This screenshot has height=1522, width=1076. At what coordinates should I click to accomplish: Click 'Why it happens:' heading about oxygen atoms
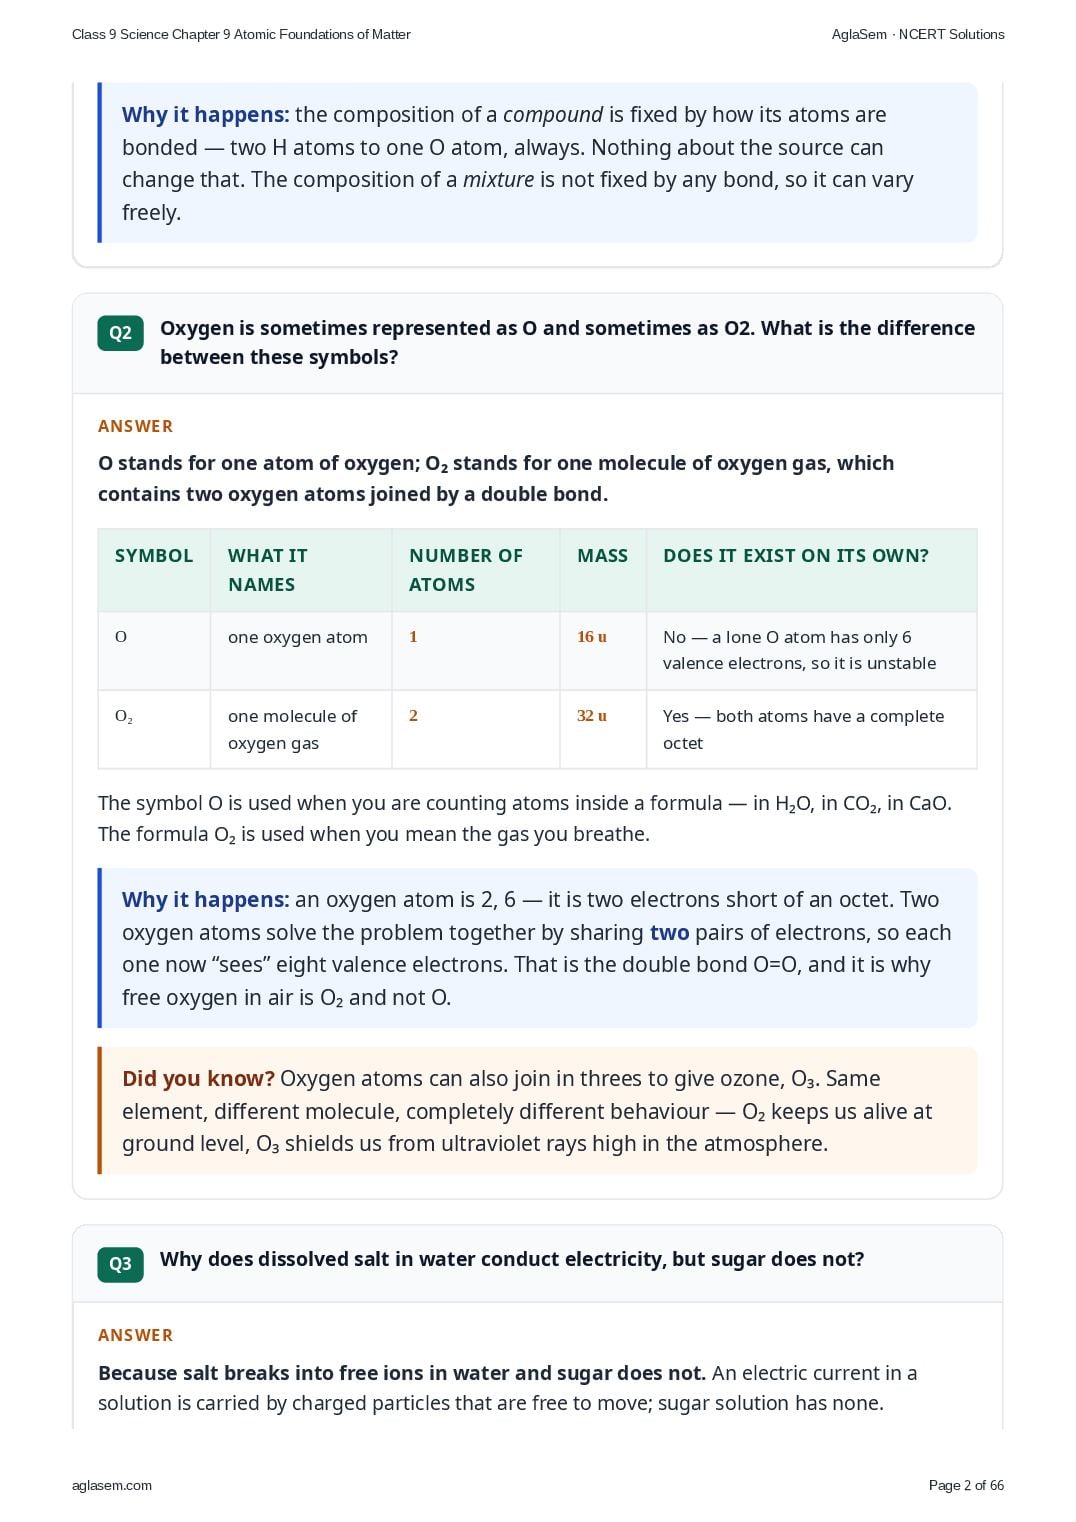tap(205, 900)
